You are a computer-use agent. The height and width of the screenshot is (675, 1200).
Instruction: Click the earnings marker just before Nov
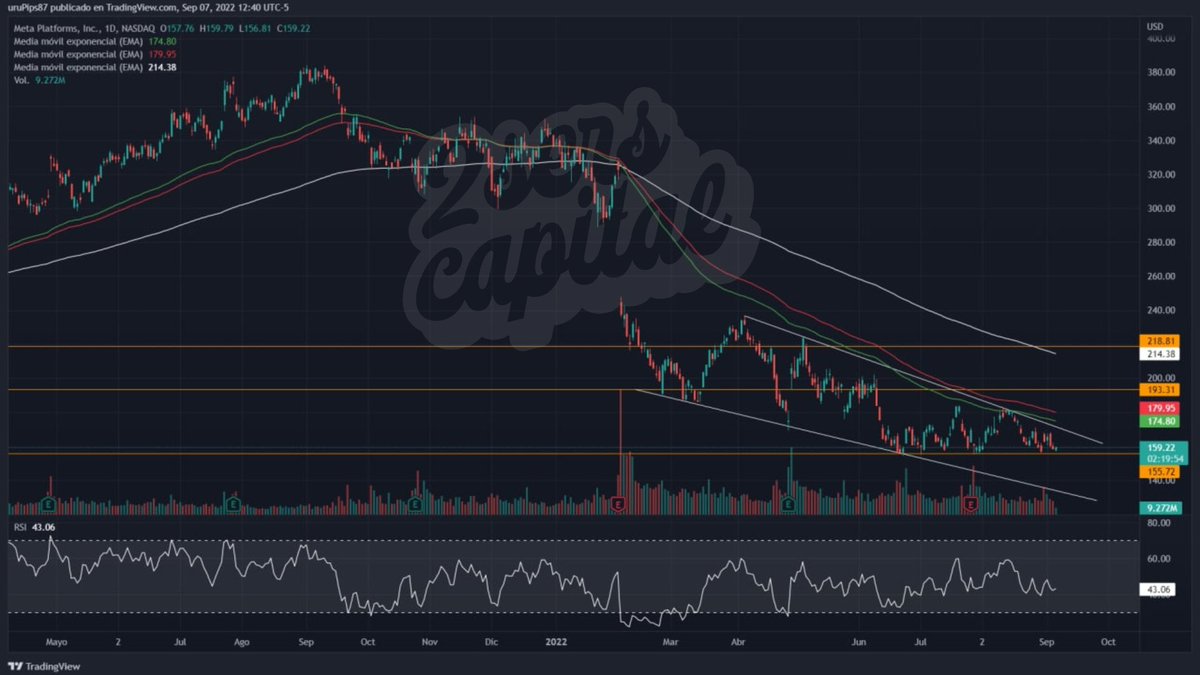[x=416, y=505]
